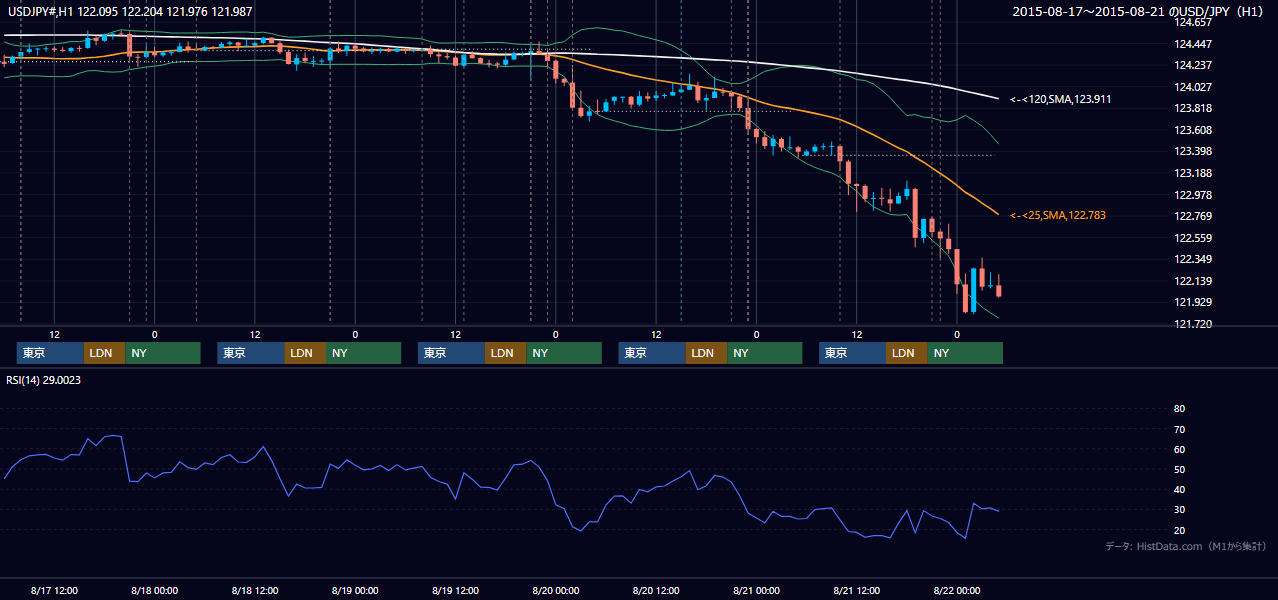The height and width of the screenshot is (600, 1278).
Task: Click RSI axis level 30
Action: 1179,510
